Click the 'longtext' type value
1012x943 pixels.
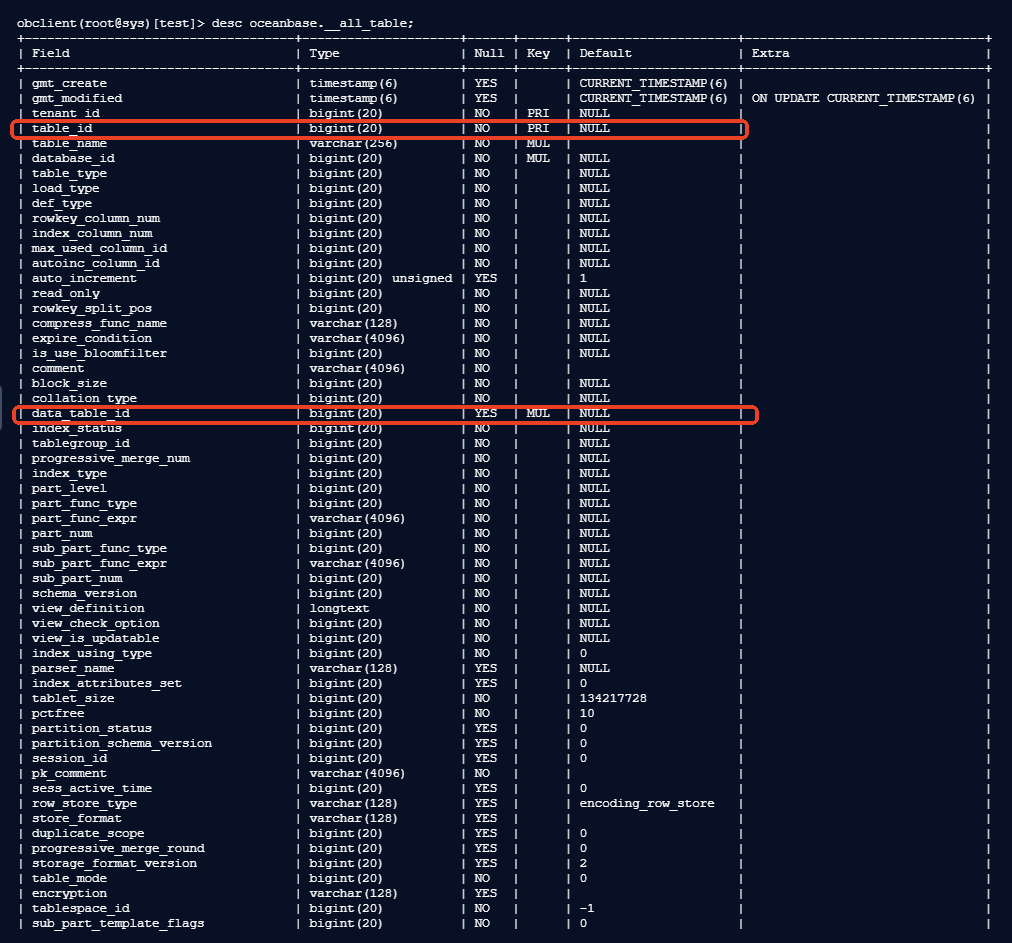click(x=339, y=608)
